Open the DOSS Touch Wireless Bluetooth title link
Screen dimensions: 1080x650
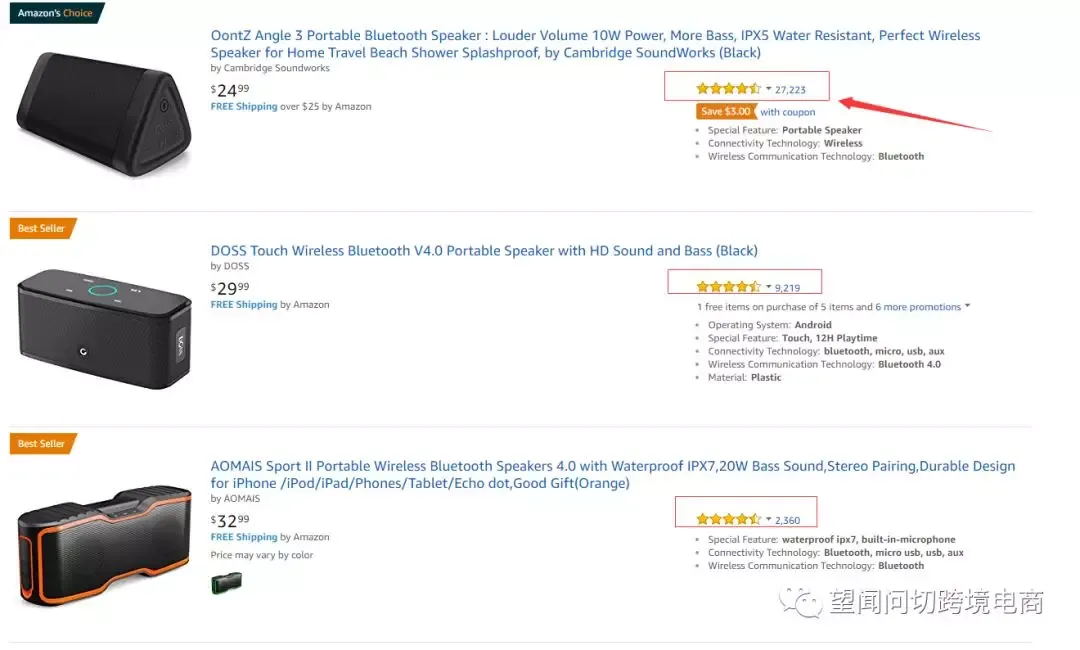point(484,251)
